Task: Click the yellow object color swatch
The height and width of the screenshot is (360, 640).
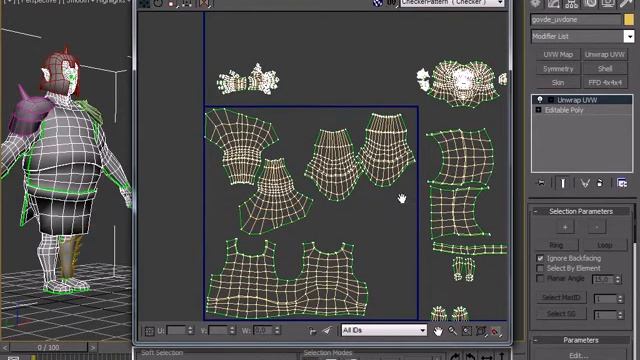Action: 629,19
